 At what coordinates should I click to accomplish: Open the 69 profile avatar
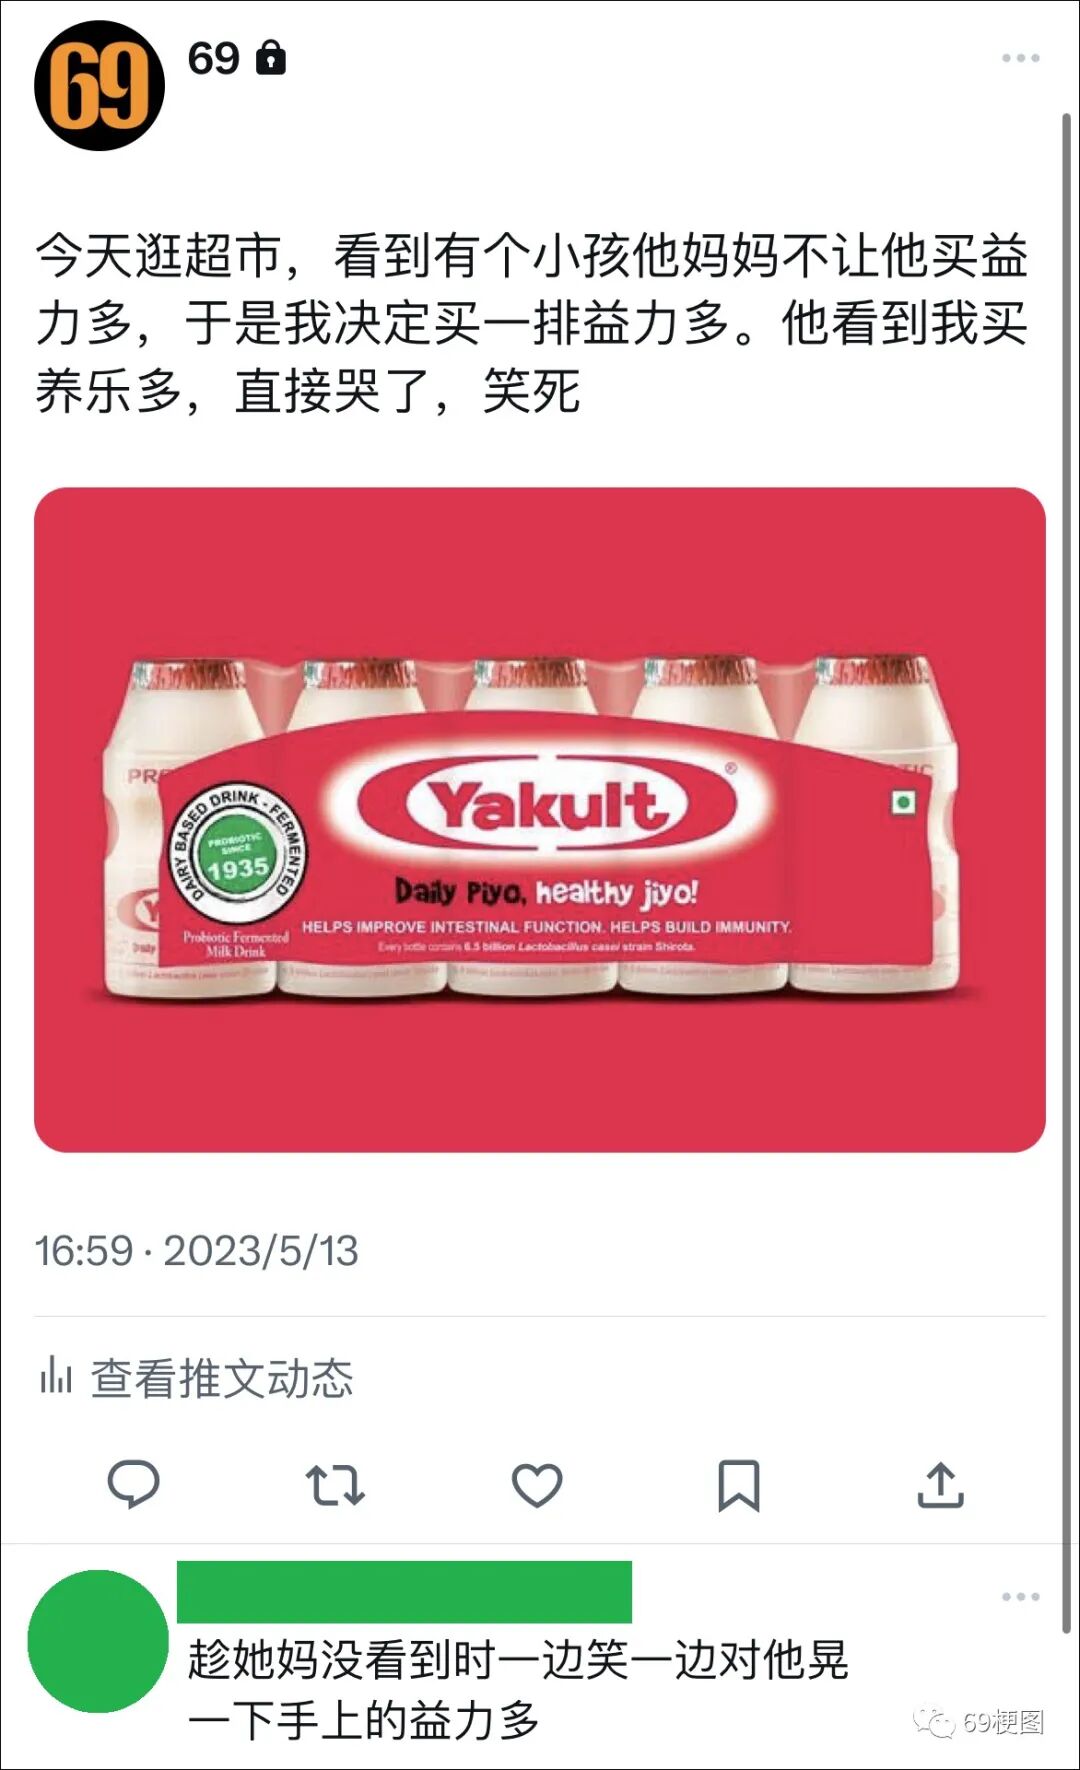[x=99, y=86]
